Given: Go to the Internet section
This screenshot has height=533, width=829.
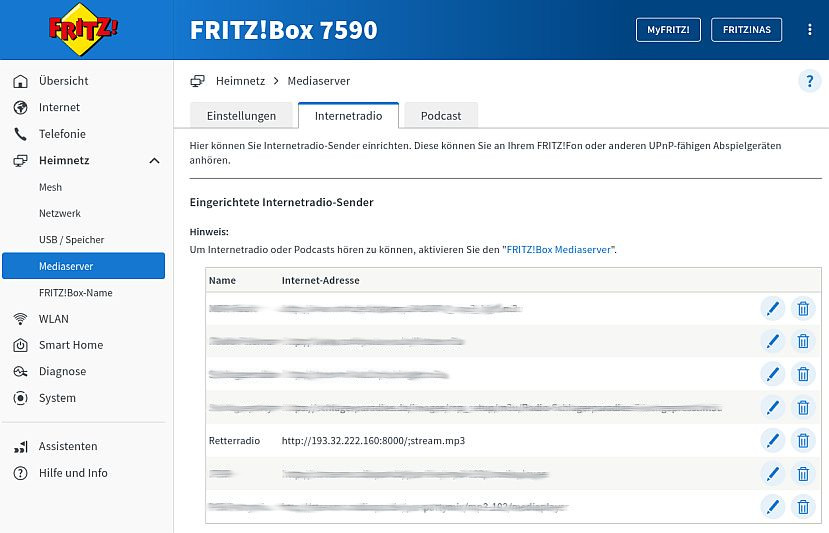Looking at the screenshot, I should pos(59,107).
